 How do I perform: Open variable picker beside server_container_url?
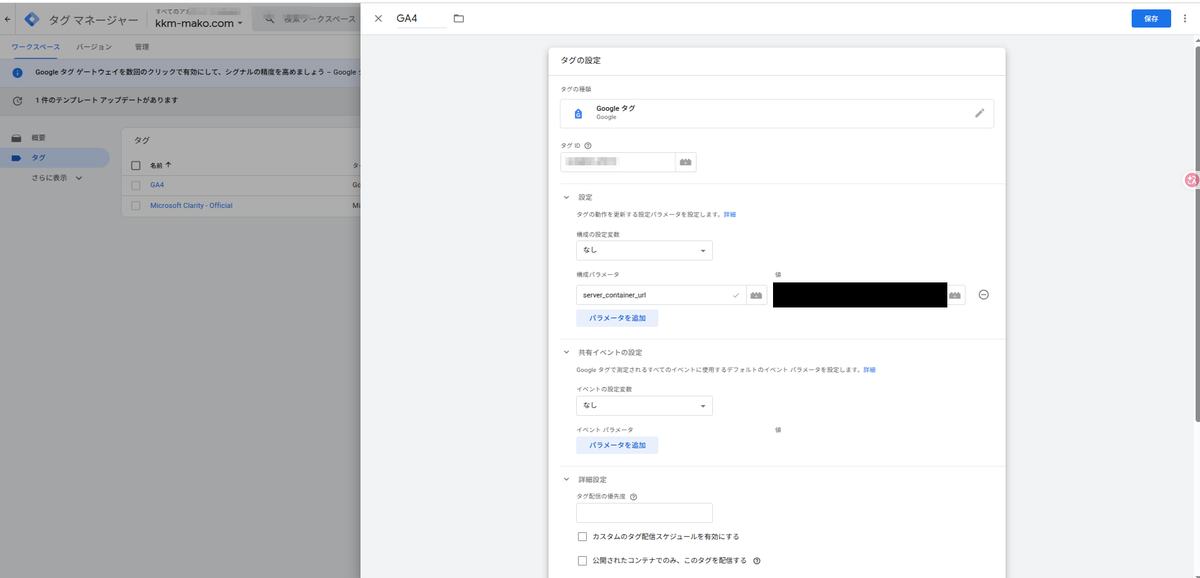coord(756,295)
